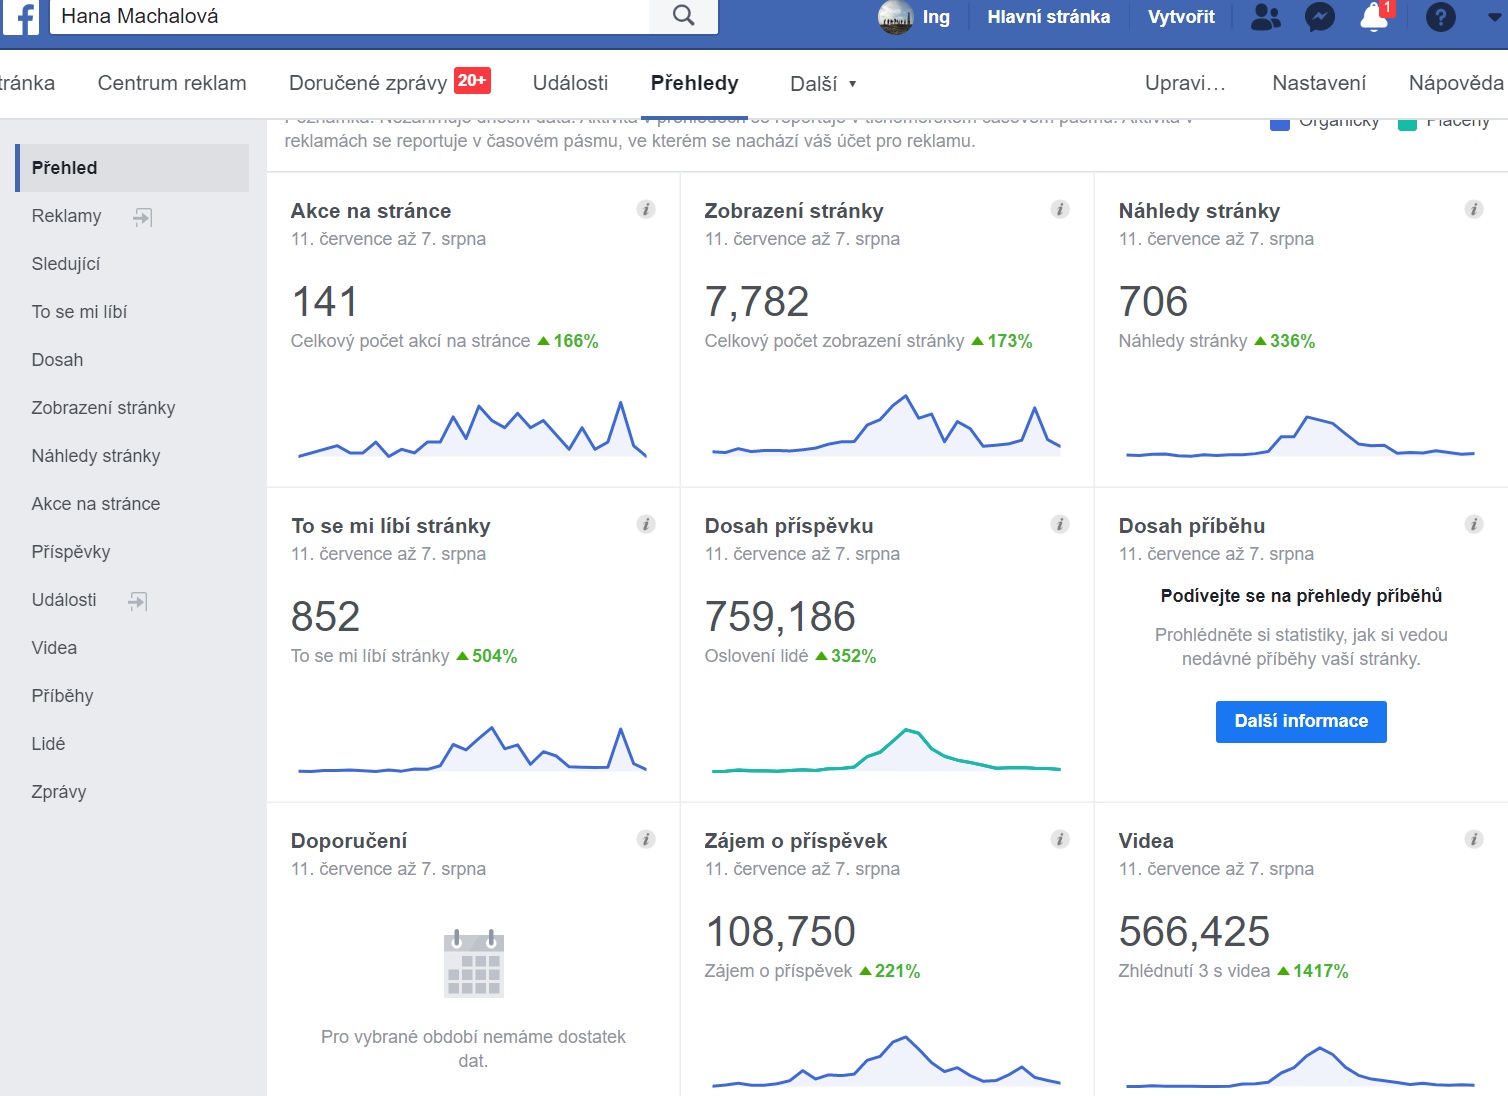Open Příběhy in the left sidebar

coord(62,696)
